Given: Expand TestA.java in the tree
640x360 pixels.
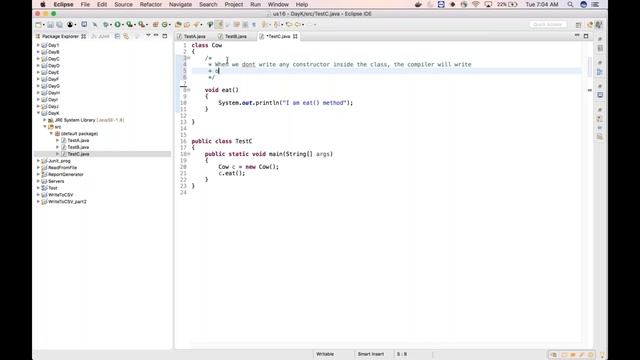Looking at the screenshot, I should (x=58, y=140).
